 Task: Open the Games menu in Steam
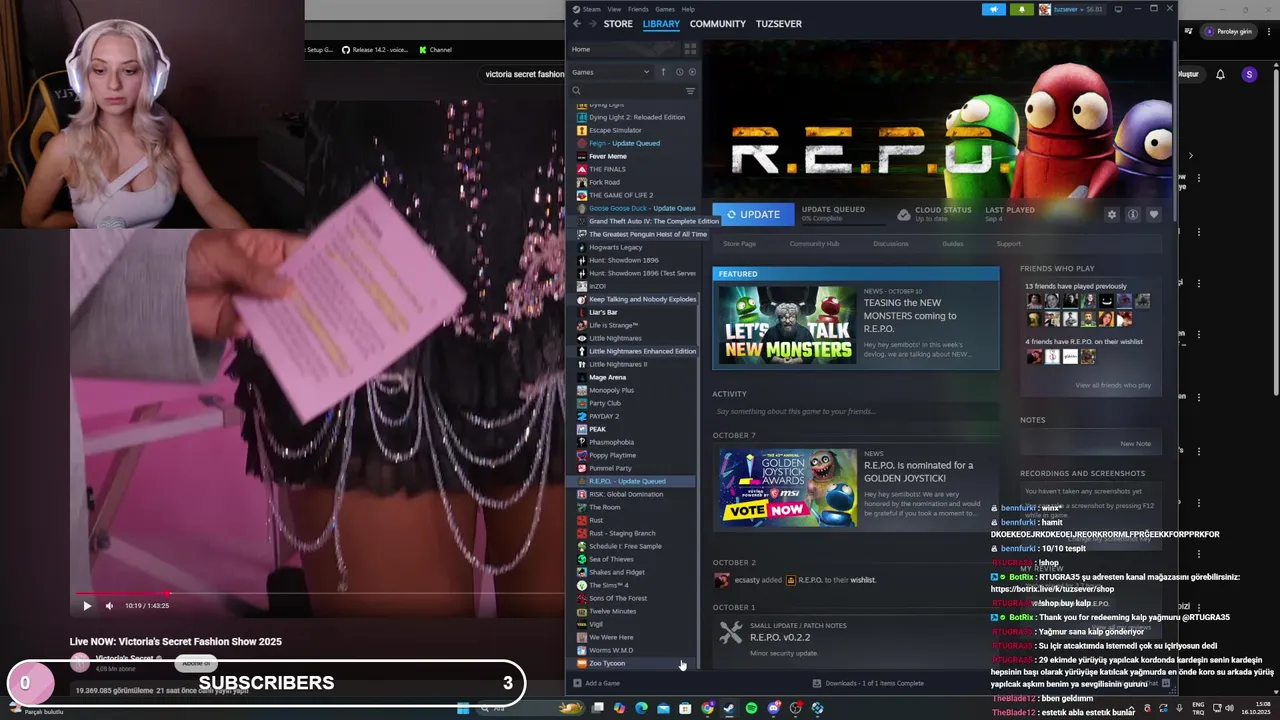[x=665, y=9]
